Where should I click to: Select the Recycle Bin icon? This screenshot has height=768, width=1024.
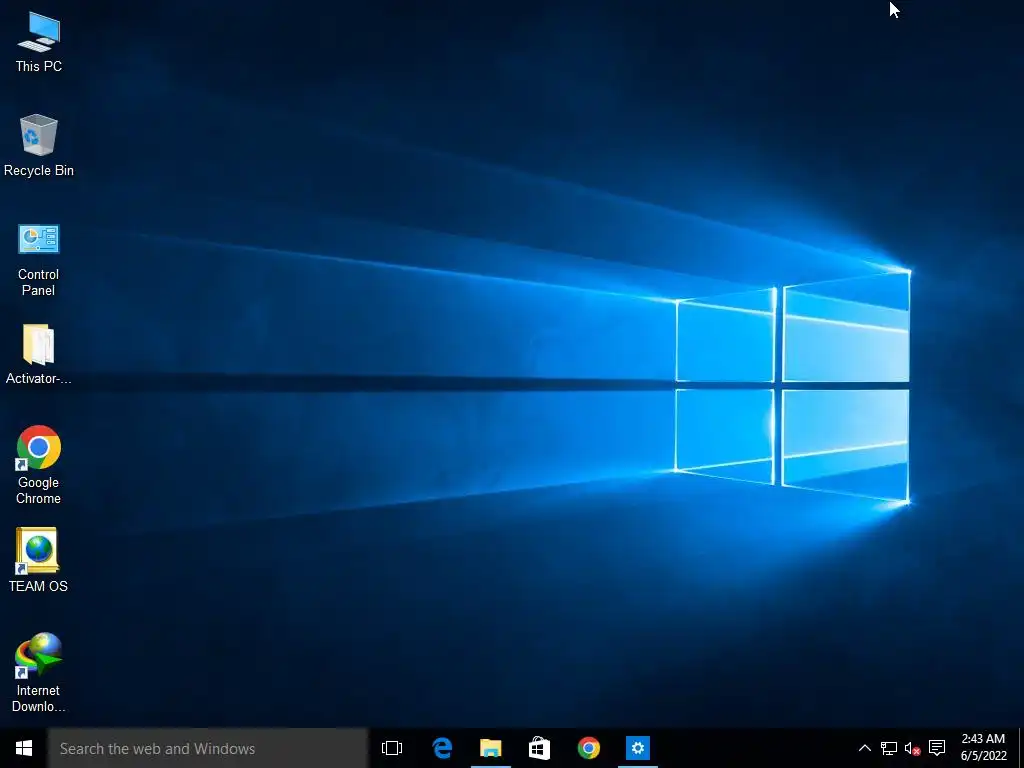point(39,146)
